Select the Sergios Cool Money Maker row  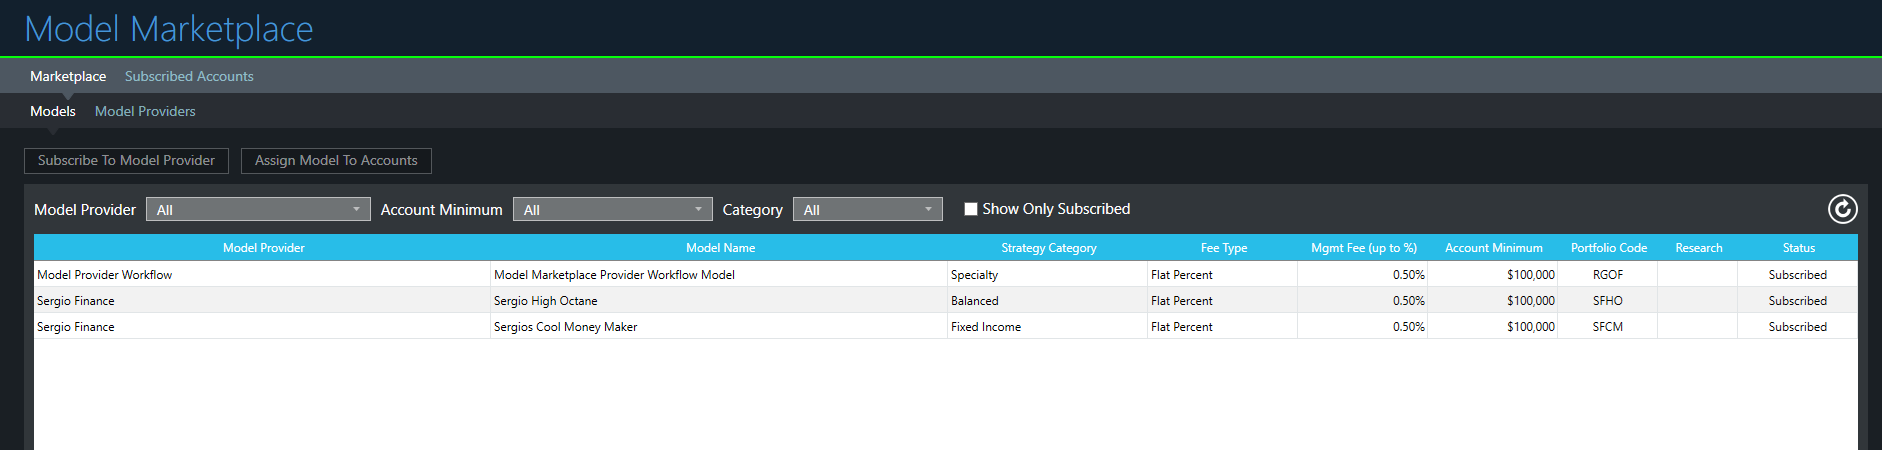click(x=946, y=326)
